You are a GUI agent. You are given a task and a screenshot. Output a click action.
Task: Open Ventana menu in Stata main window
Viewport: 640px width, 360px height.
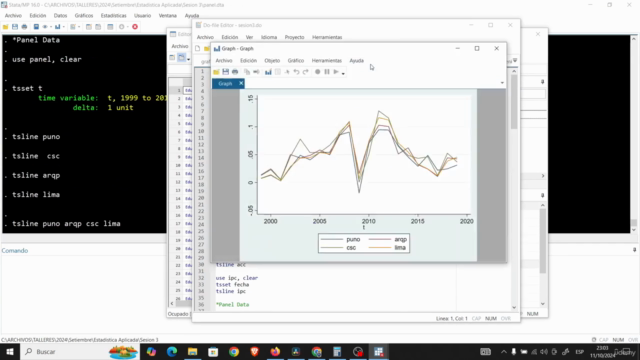pos(168,16)
